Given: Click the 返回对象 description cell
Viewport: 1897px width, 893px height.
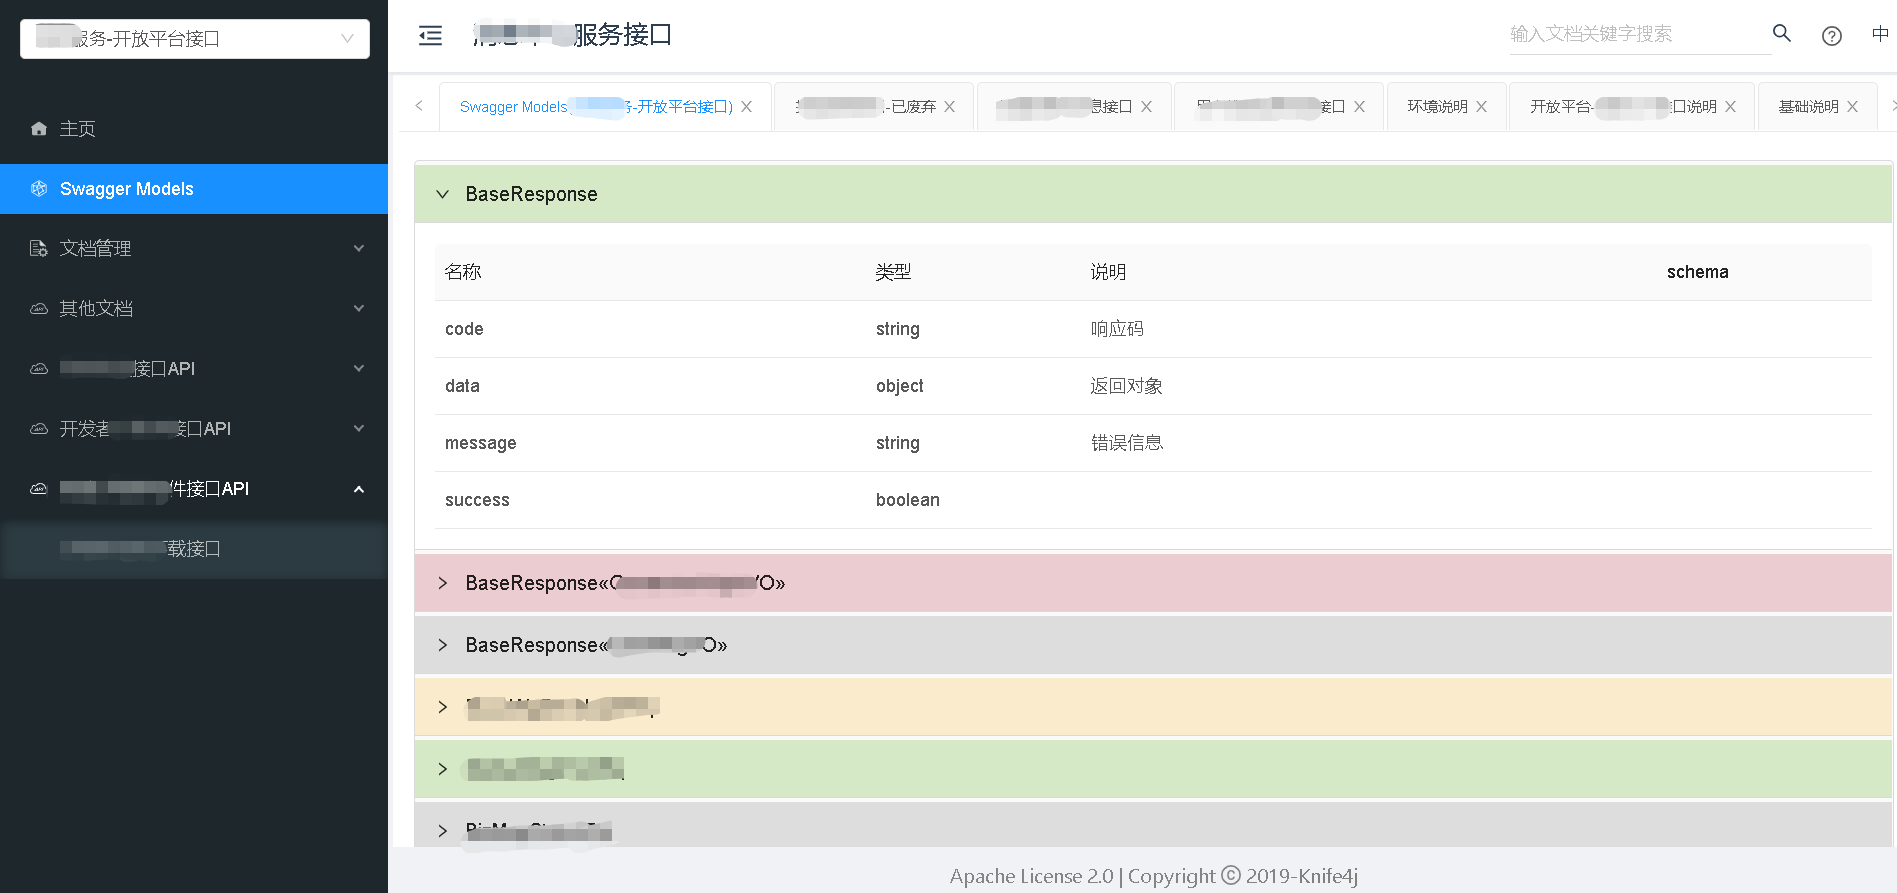Looking at the screenshot, I should 1126,386.
